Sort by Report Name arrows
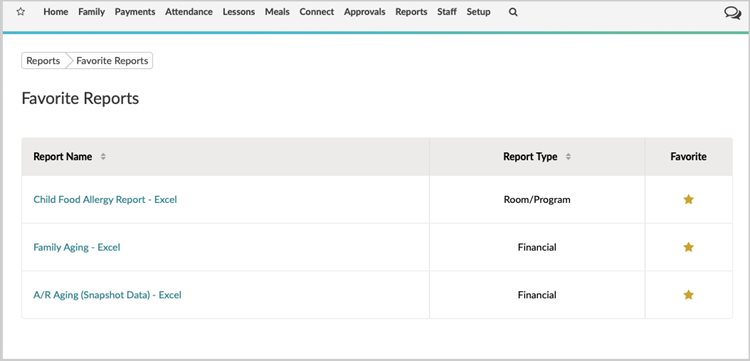The image size is (750, 361). pos(103,157)
